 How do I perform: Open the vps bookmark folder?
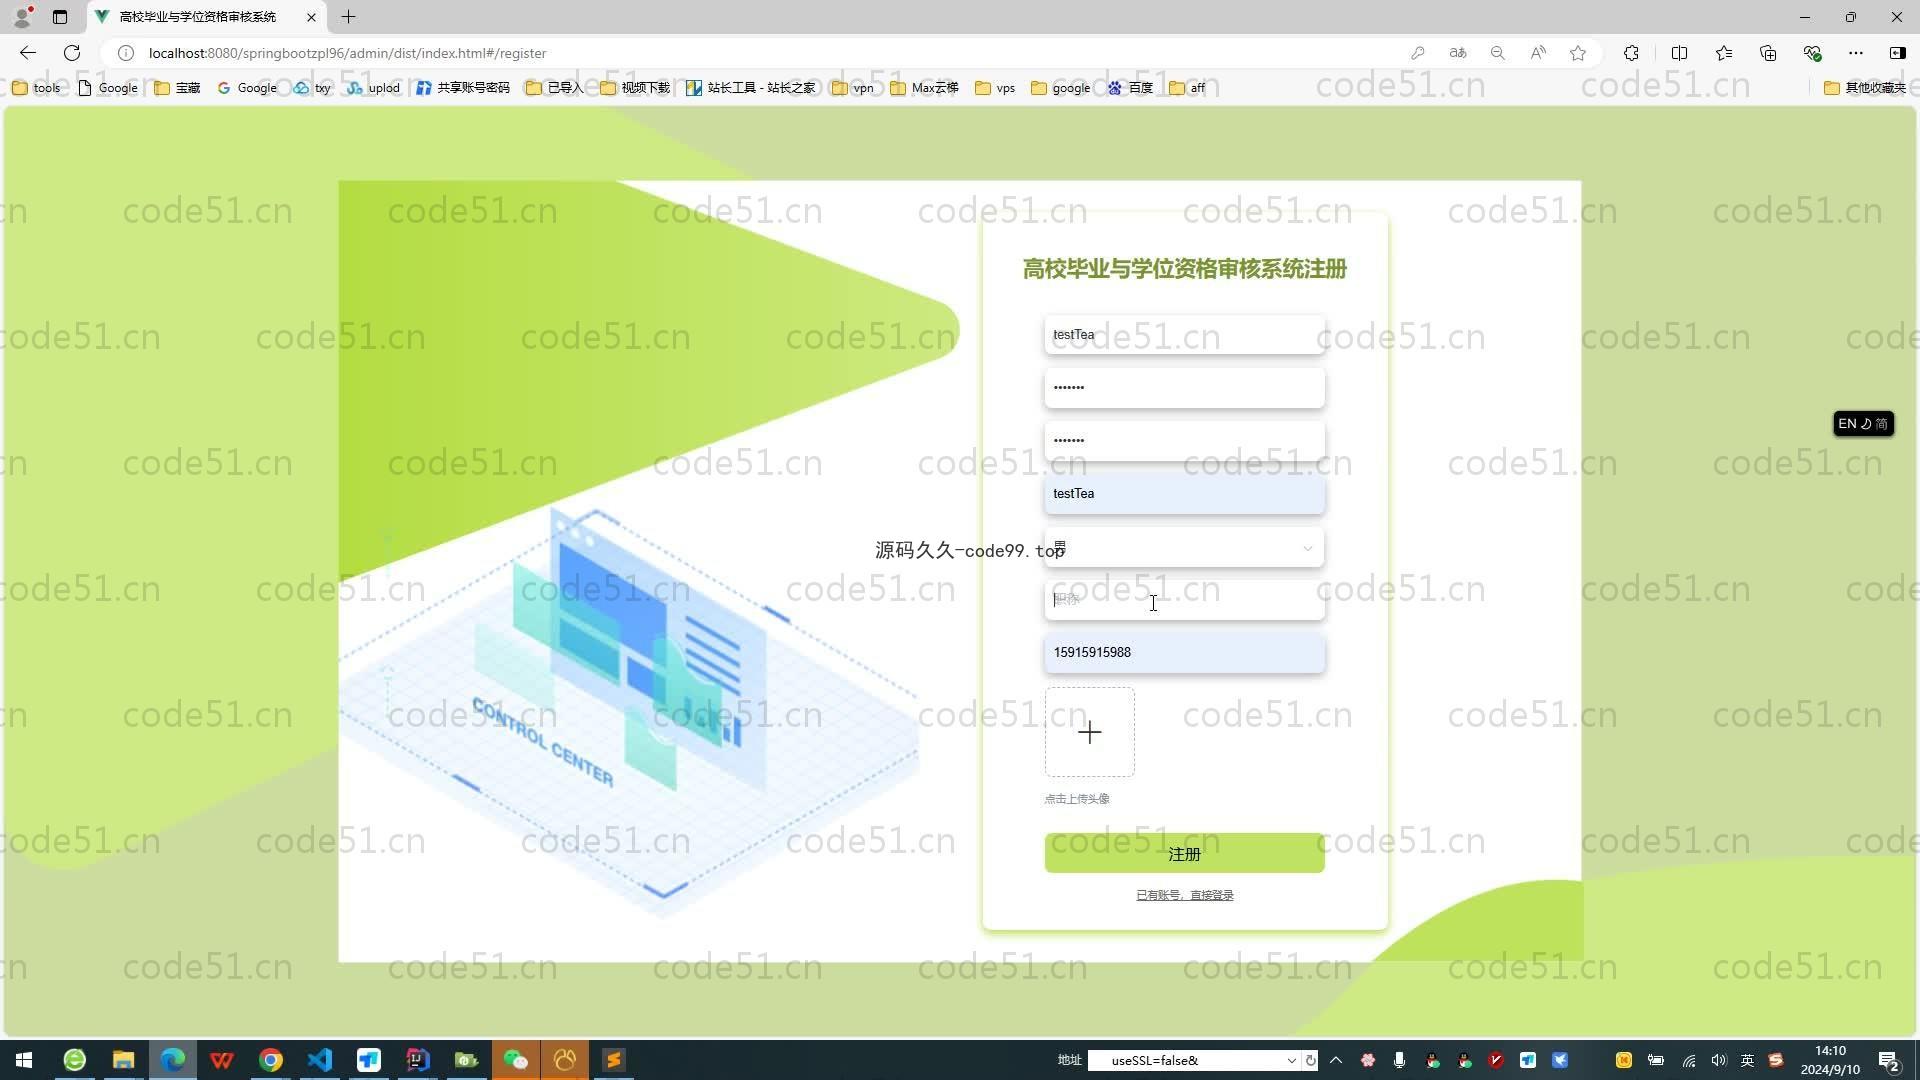[x=996, y=88]
